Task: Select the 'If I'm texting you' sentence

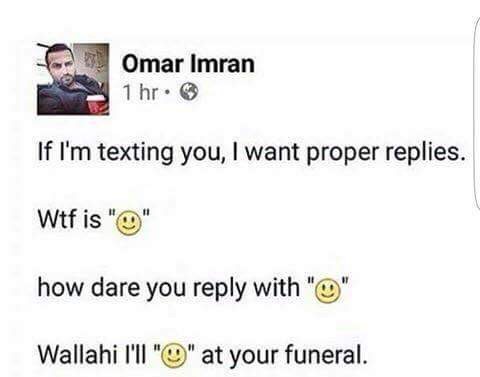Action: click(252, 153)
